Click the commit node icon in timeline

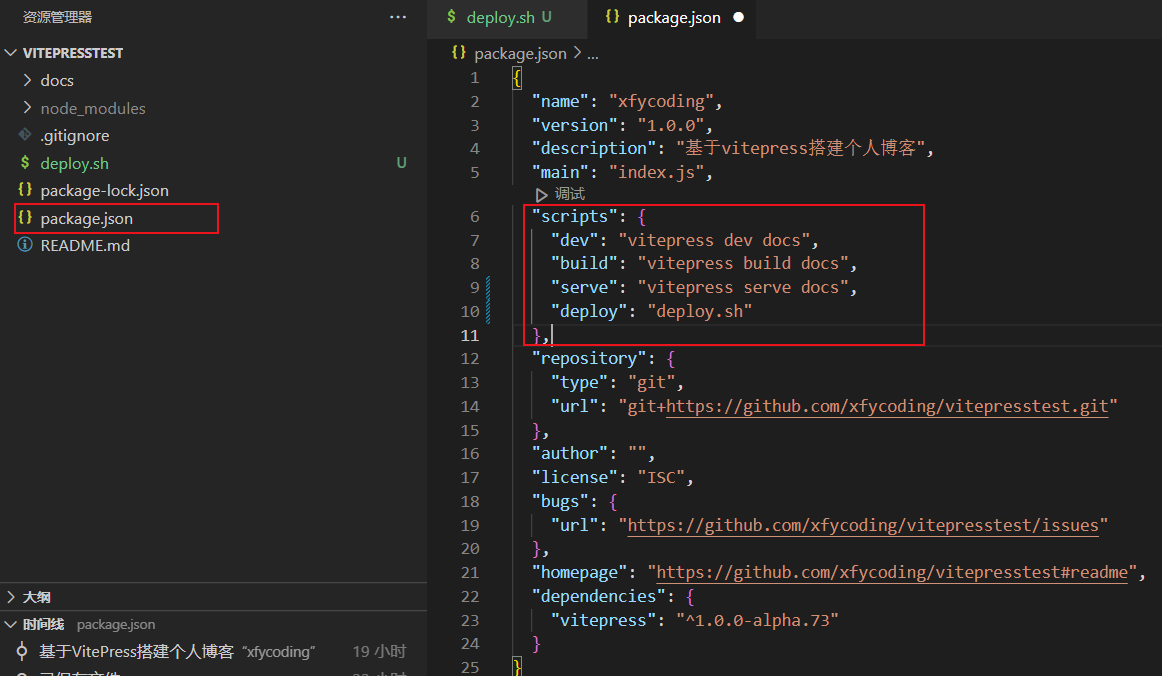[x=22, y=652]
